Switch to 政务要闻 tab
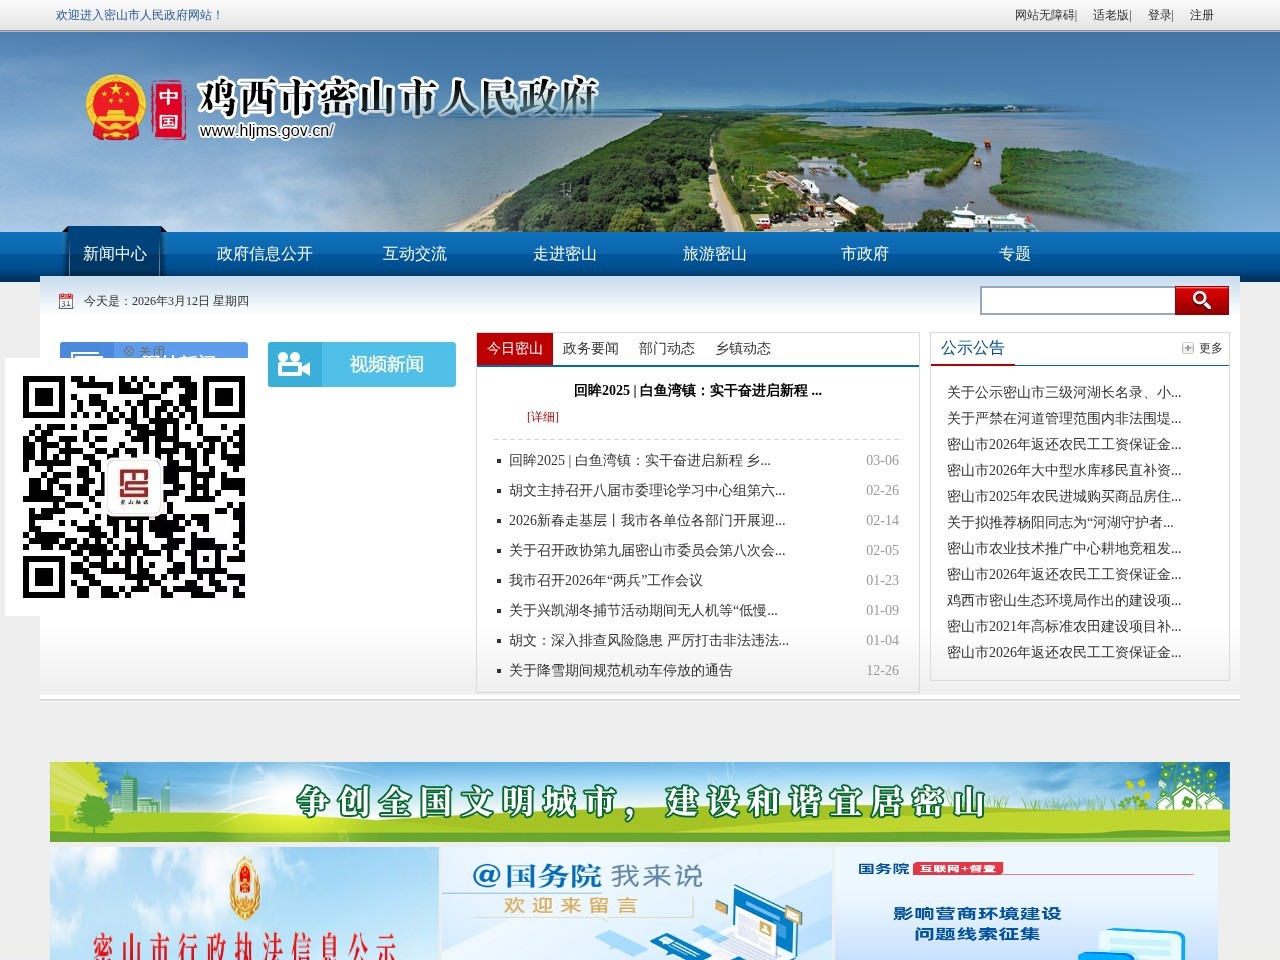 tap(591, 349)
